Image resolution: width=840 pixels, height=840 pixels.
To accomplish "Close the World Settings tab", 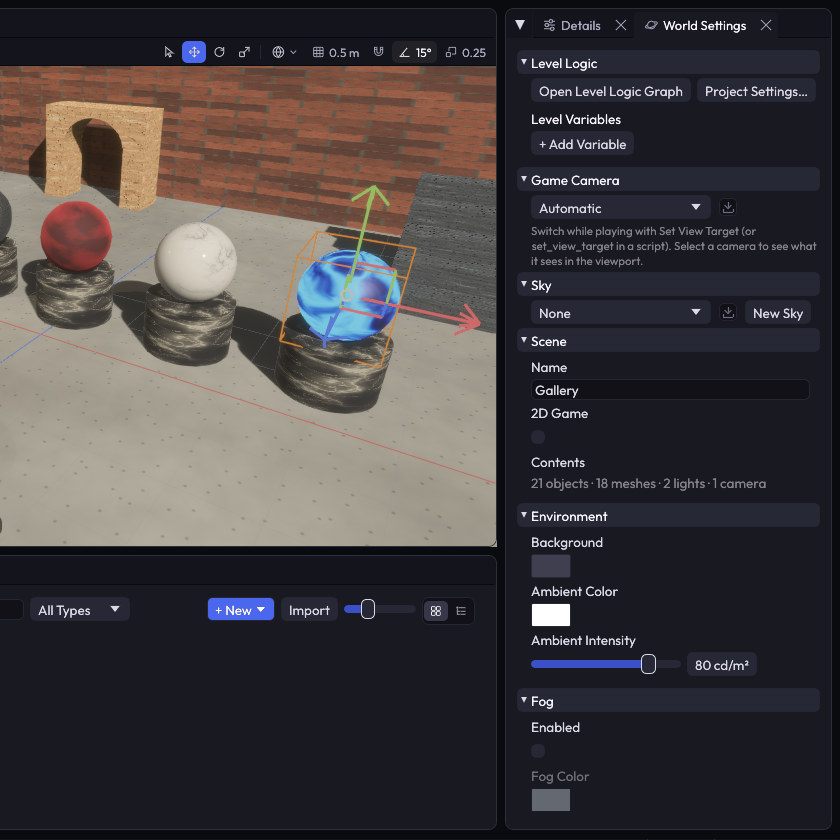I will (766, 25).
